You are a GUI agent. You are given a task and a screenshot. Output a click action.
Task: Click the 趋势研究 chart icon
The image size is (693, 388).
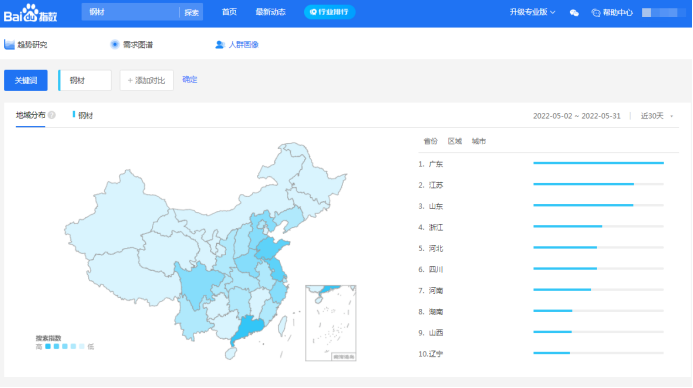click(x=9, y=44)
